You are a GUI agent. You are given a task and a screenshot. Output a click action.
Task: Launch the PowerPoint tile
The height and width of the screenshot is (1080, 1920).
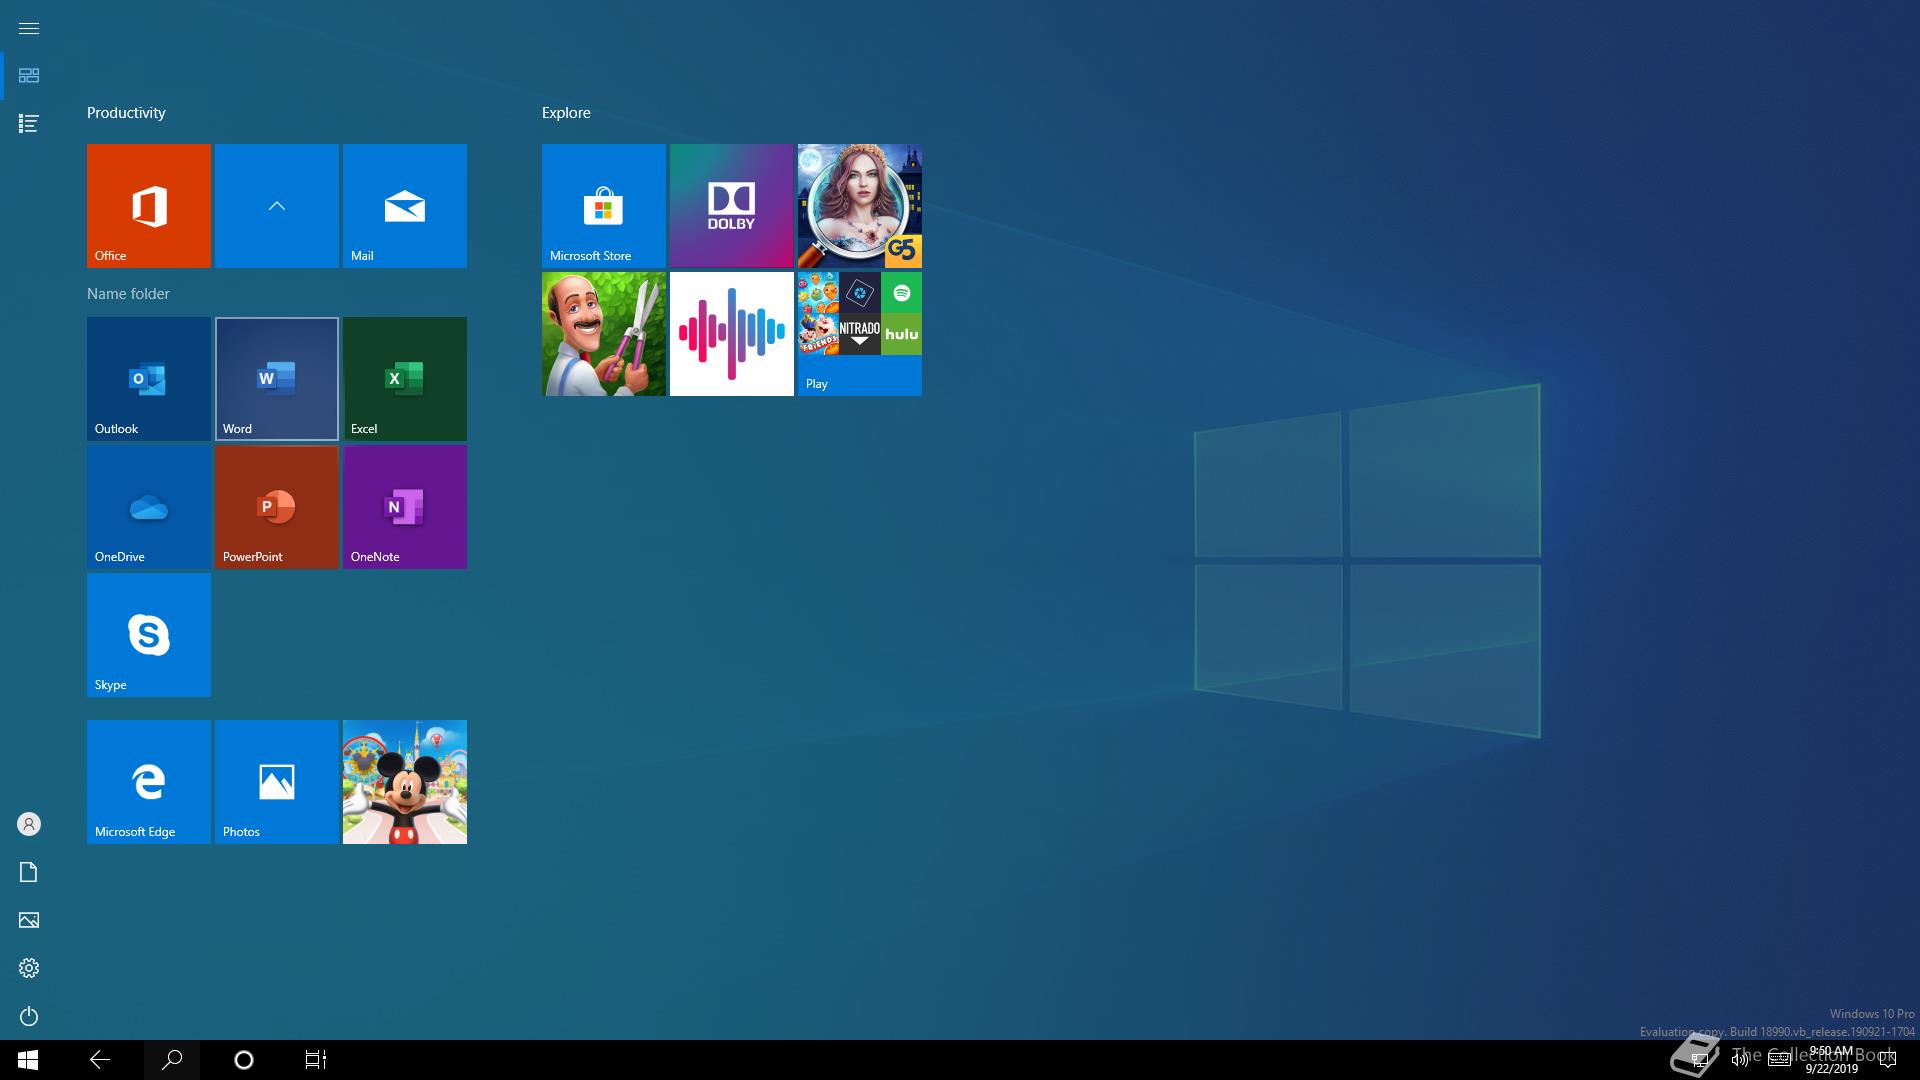277,507
